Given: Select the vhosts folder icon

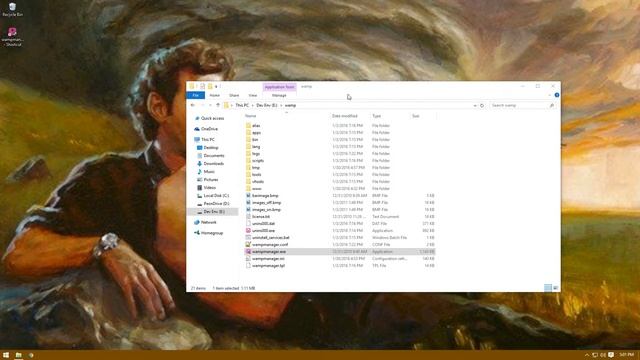Looking at the screenshot, I should 249,182.
